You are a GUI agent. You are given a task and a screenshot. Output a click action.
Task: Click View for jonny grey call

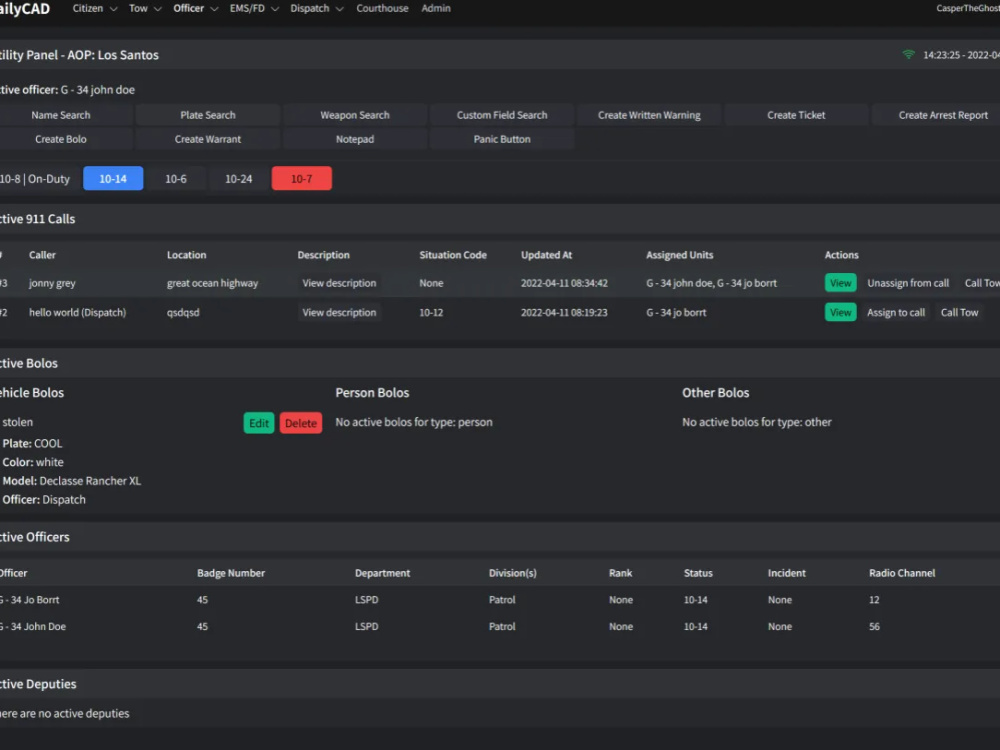point(841,283)
